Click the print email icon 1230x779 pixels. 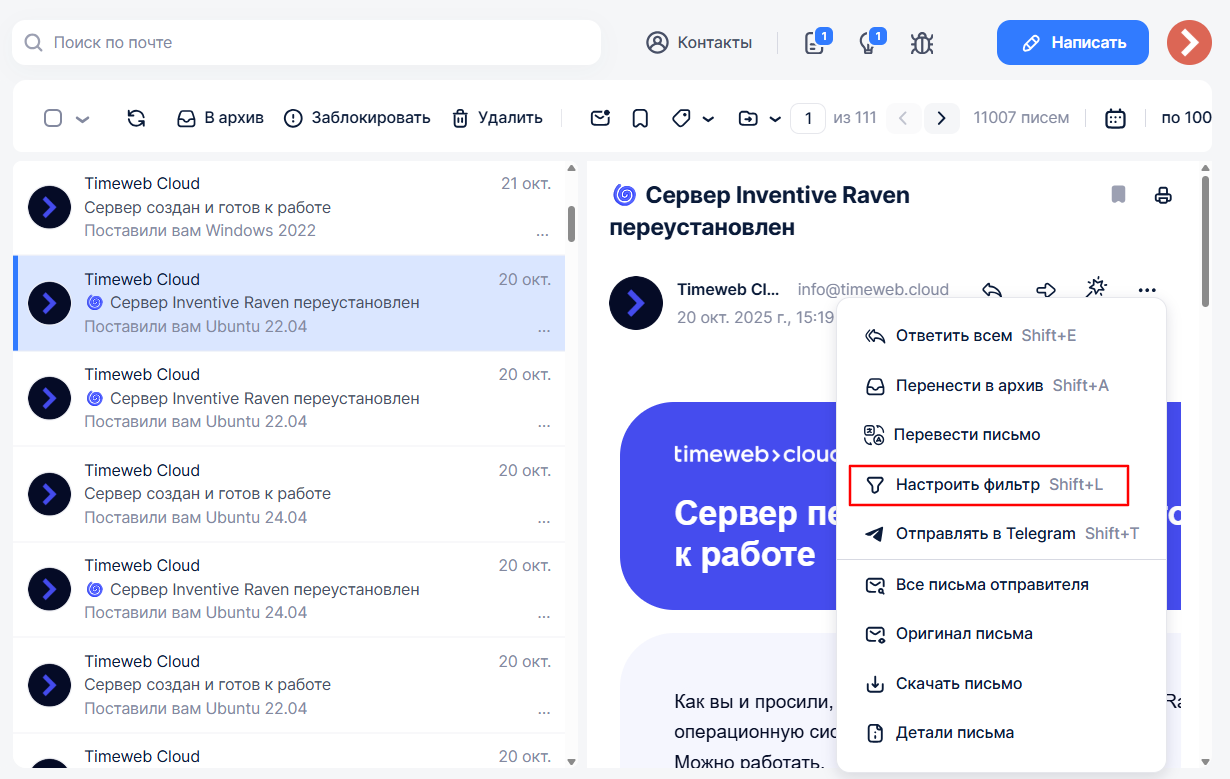click(x=1162, y=195)
